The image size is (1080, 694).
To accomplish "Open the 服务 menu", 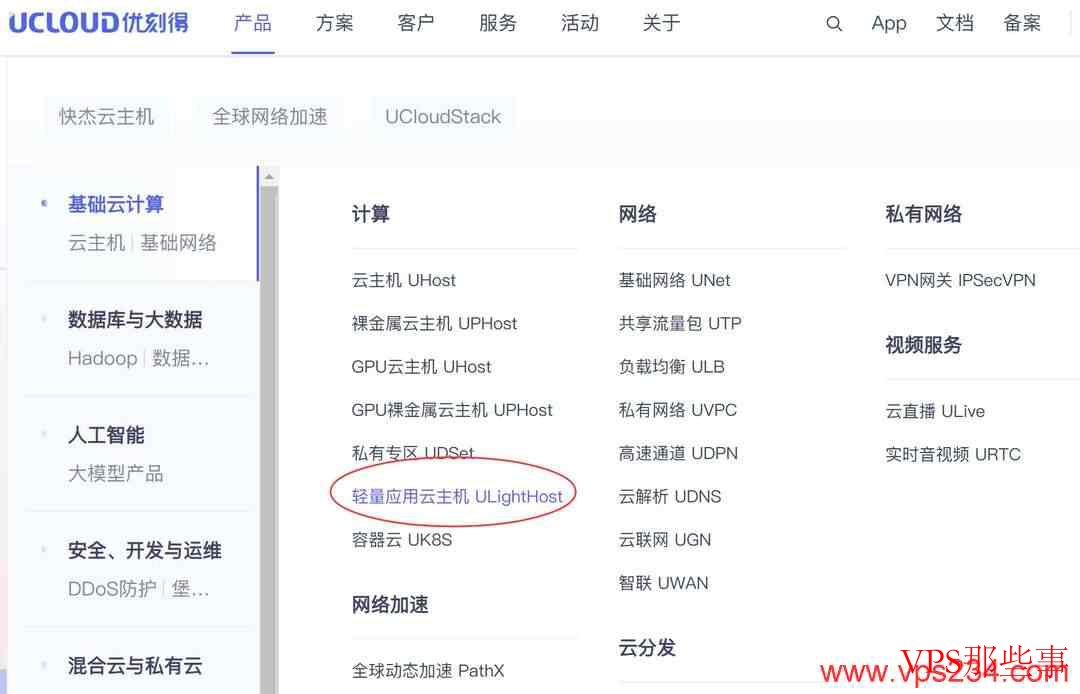I will [498, 23].
